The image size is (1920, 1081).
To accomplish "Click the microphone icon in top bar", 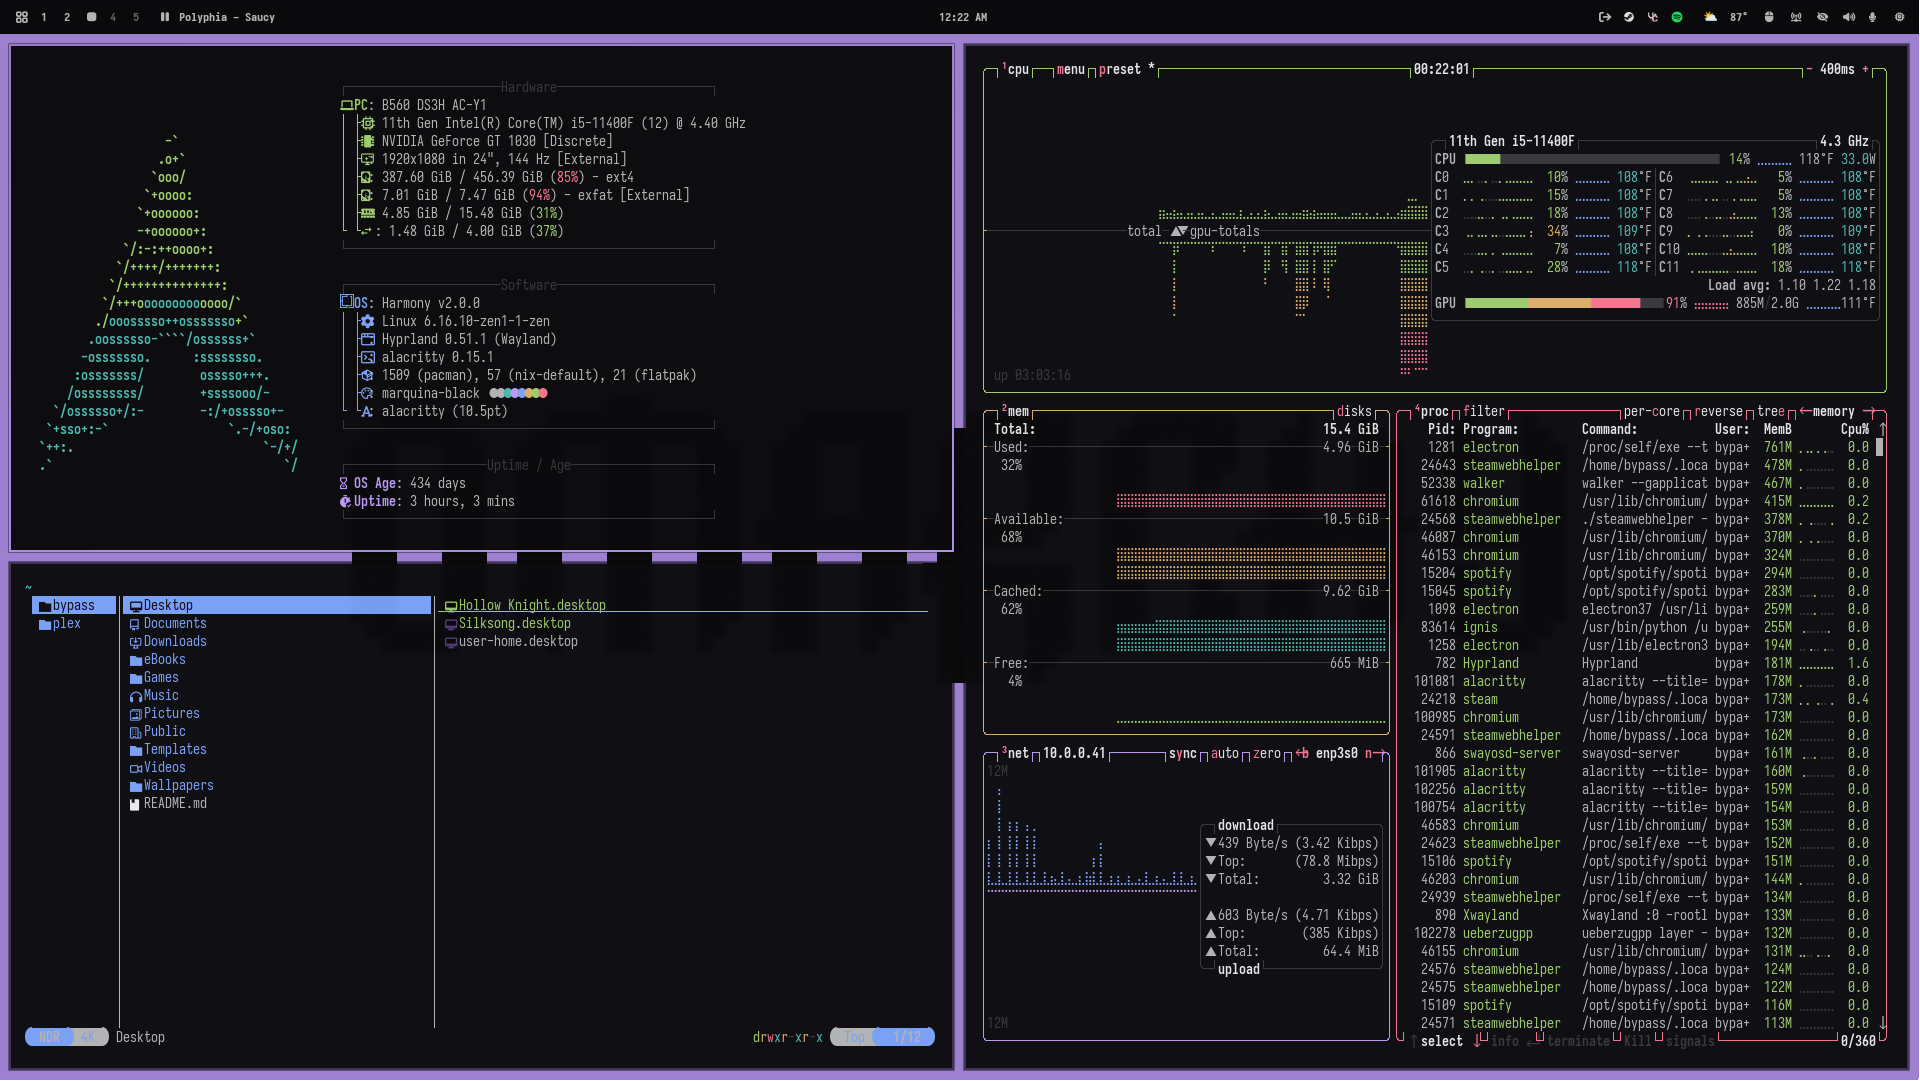I will [1872, 17].
